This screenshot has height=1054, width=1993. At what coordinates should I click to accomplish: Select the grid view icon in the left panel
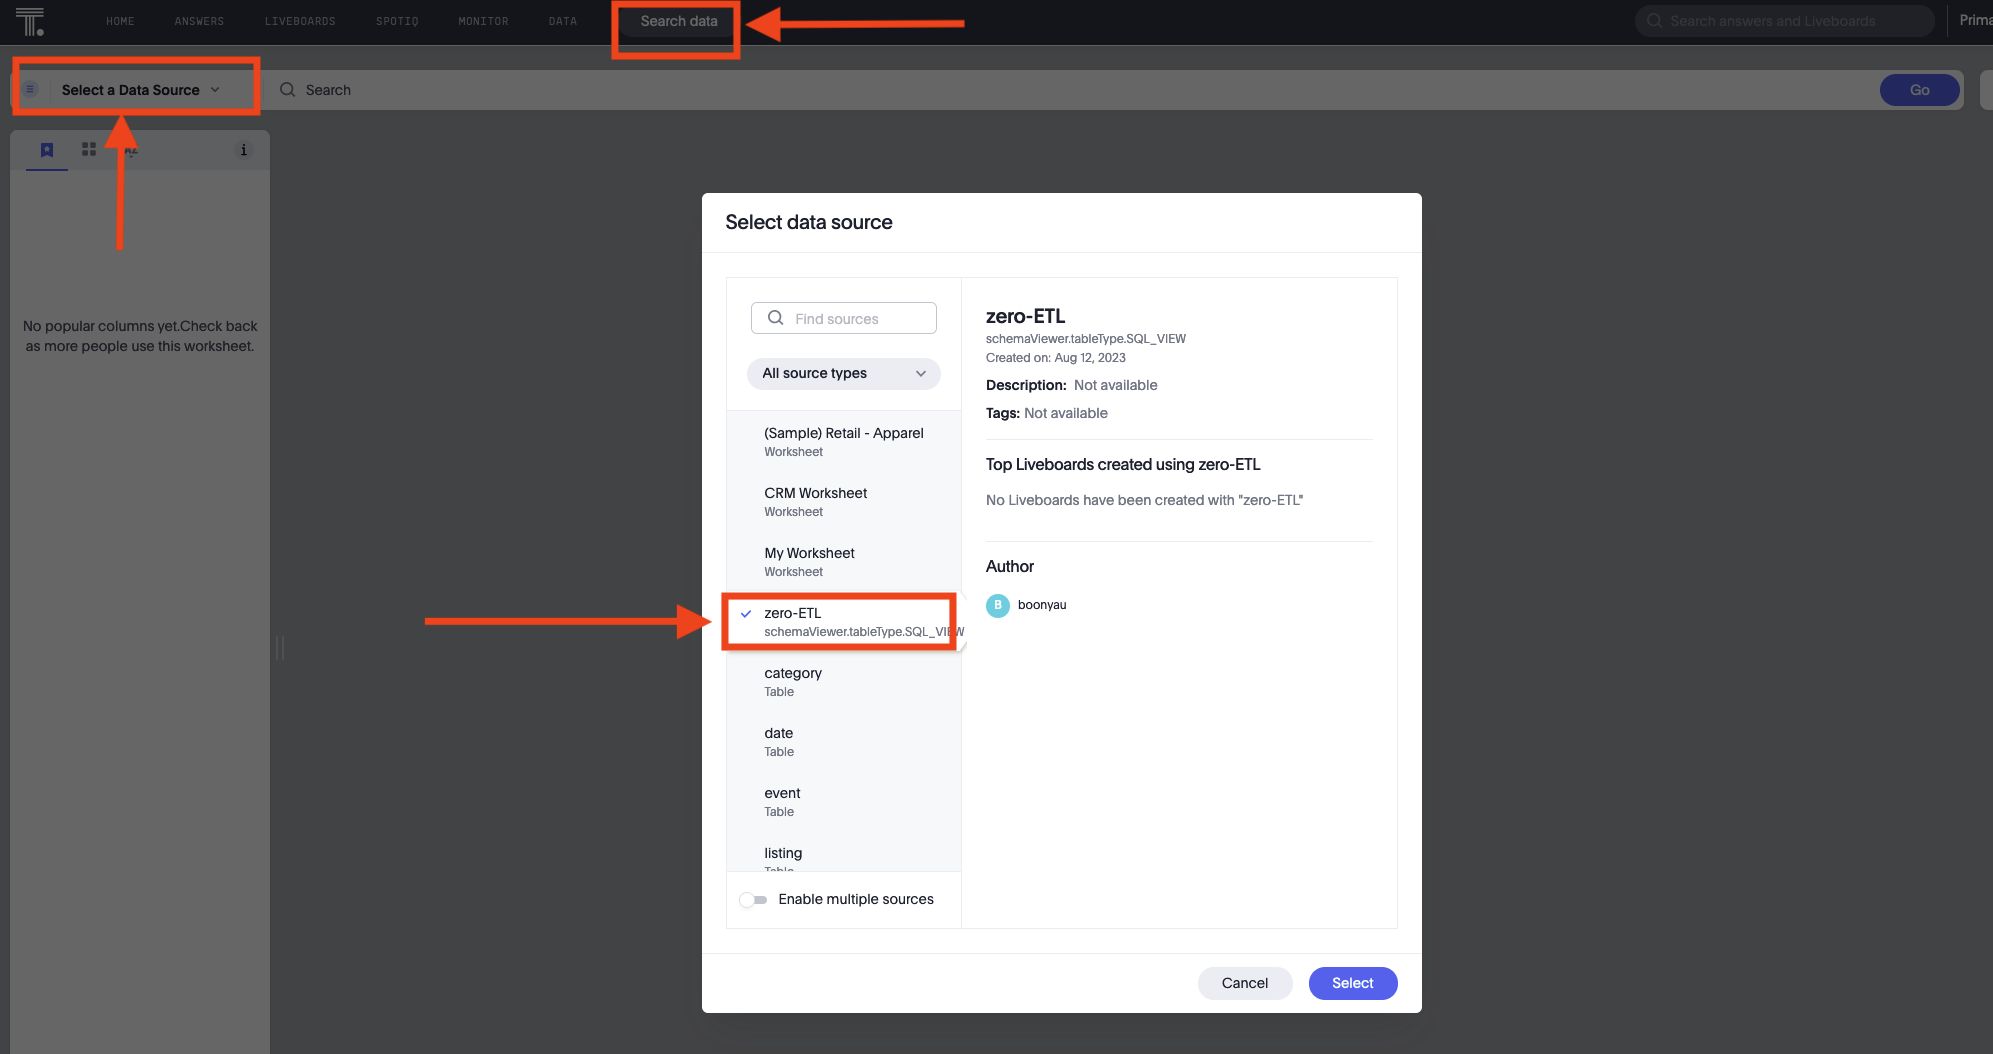coord(89,149)
